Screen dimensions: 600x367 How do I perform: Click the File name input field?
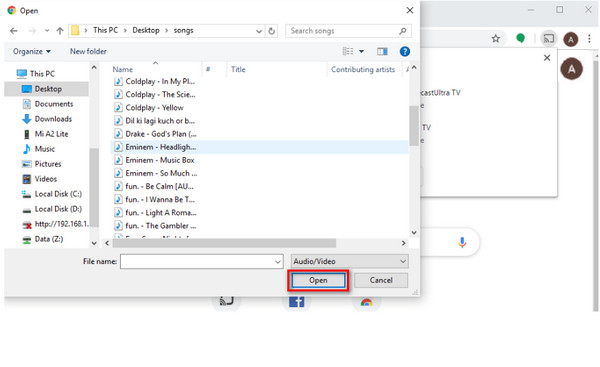pyautogui.click(x=197, y=262)
